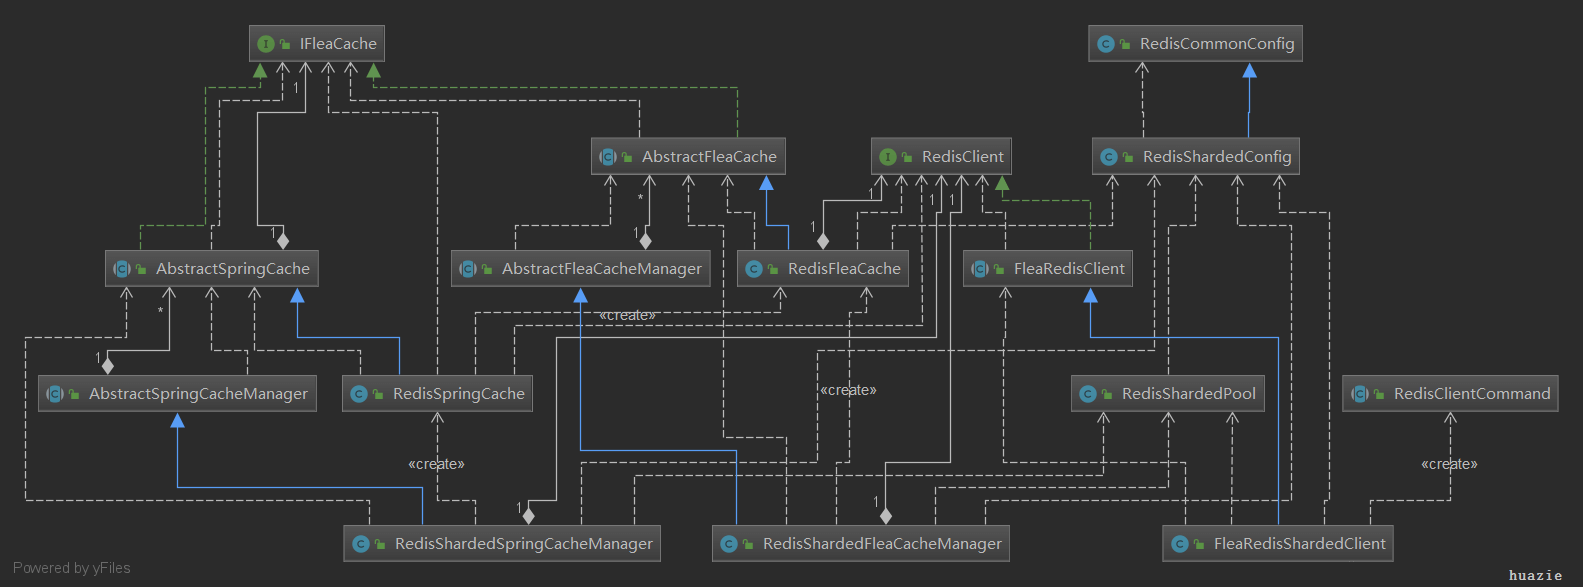The image size is (1583, 587).
Task: Click the abstract class icon on AbstractFleaCache
Action: point(607,157)
